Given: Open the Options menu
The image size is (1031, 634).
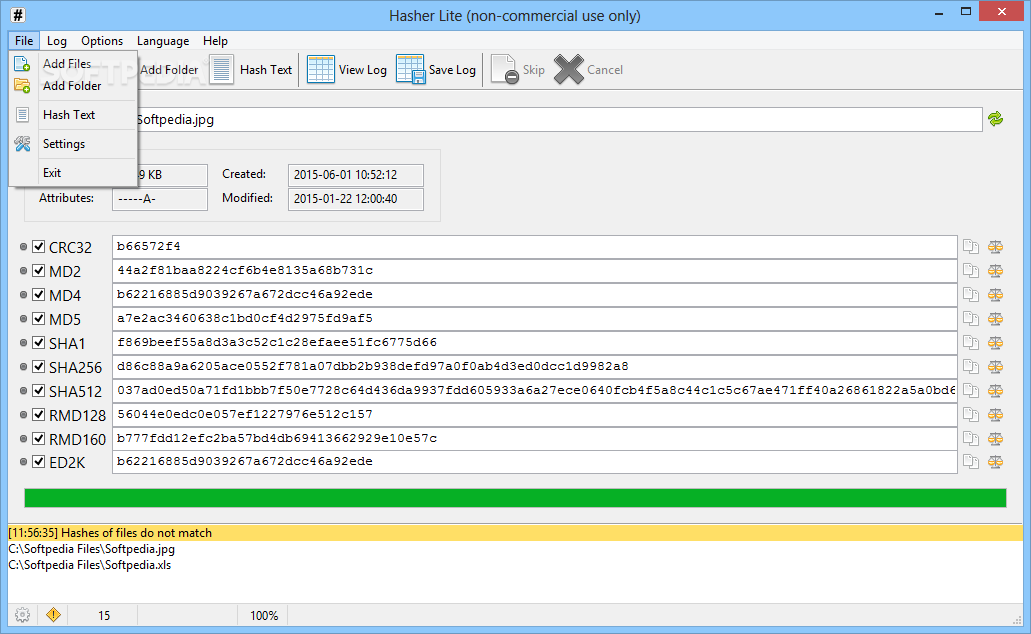Looking at the screenshot, I should [x=102, y=41].
